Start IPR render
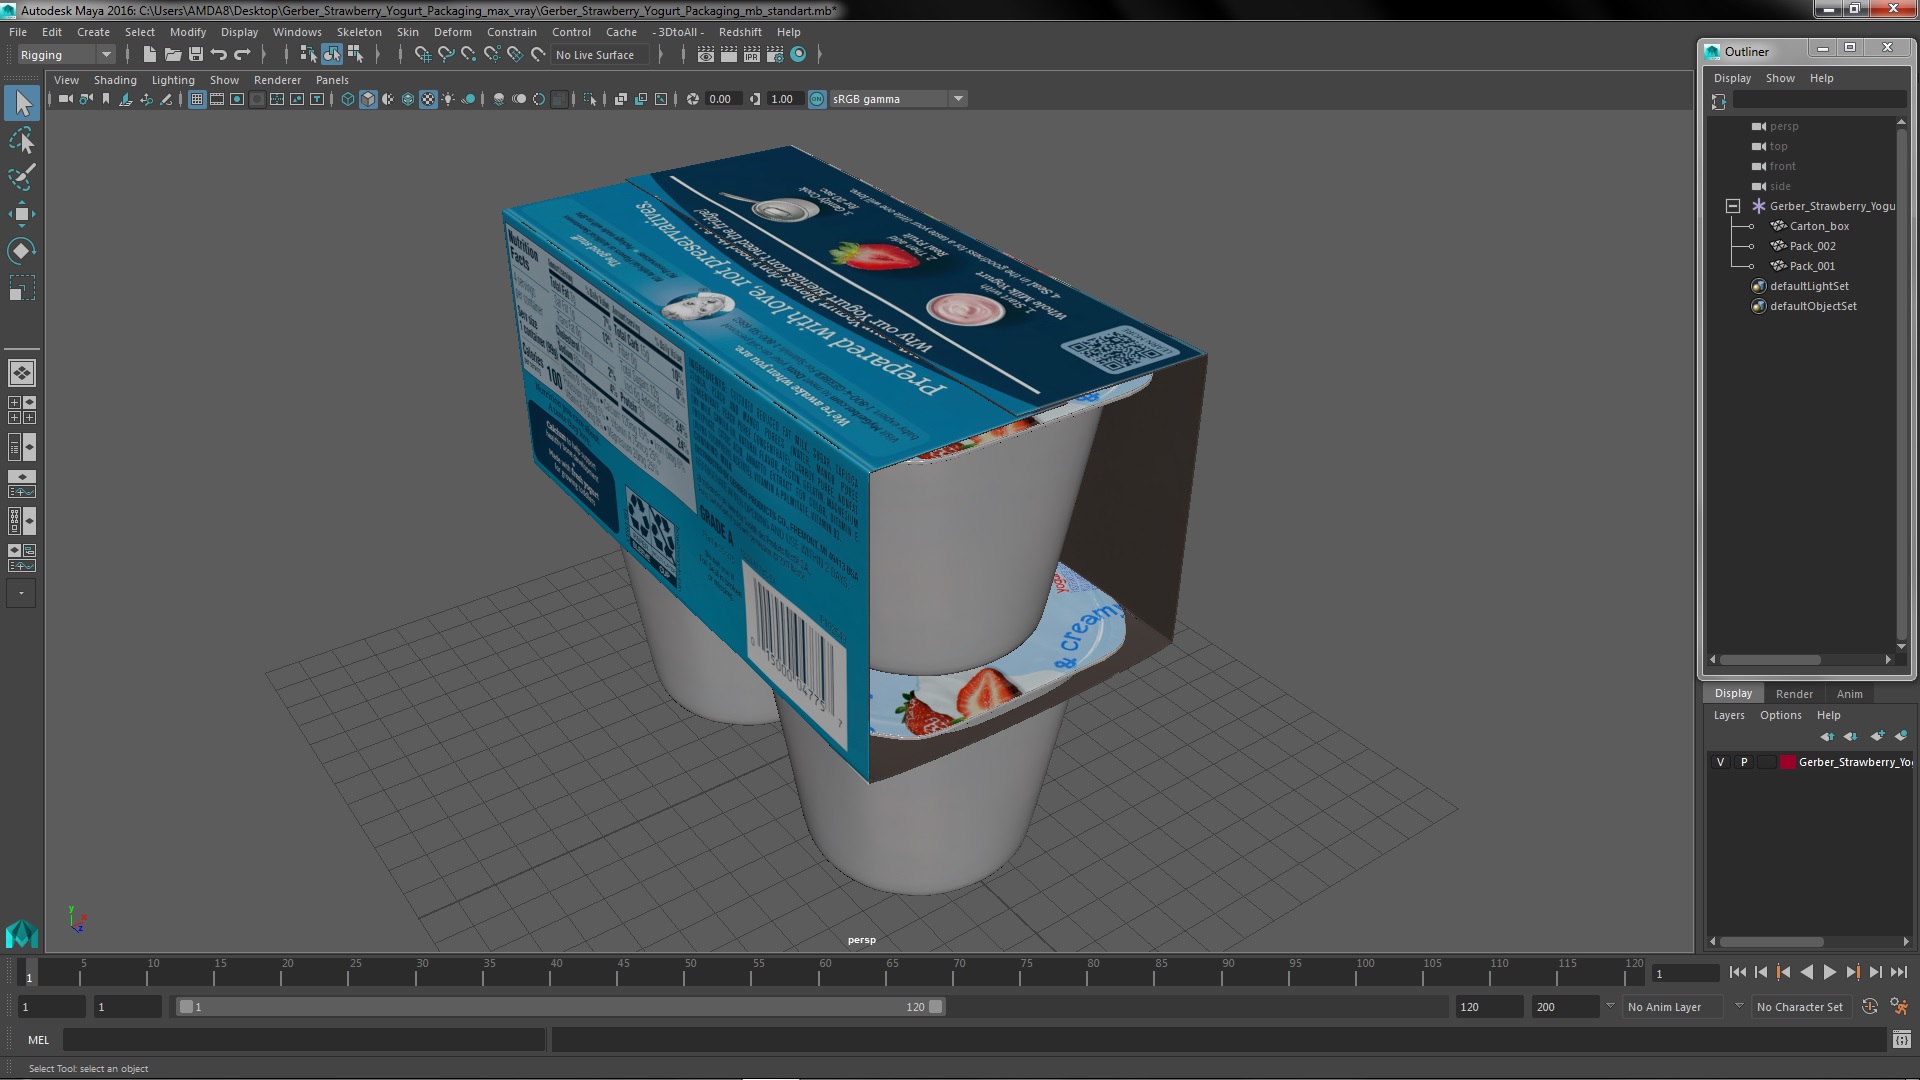Screen dimensions: 1920x1080 click(751, 55)
